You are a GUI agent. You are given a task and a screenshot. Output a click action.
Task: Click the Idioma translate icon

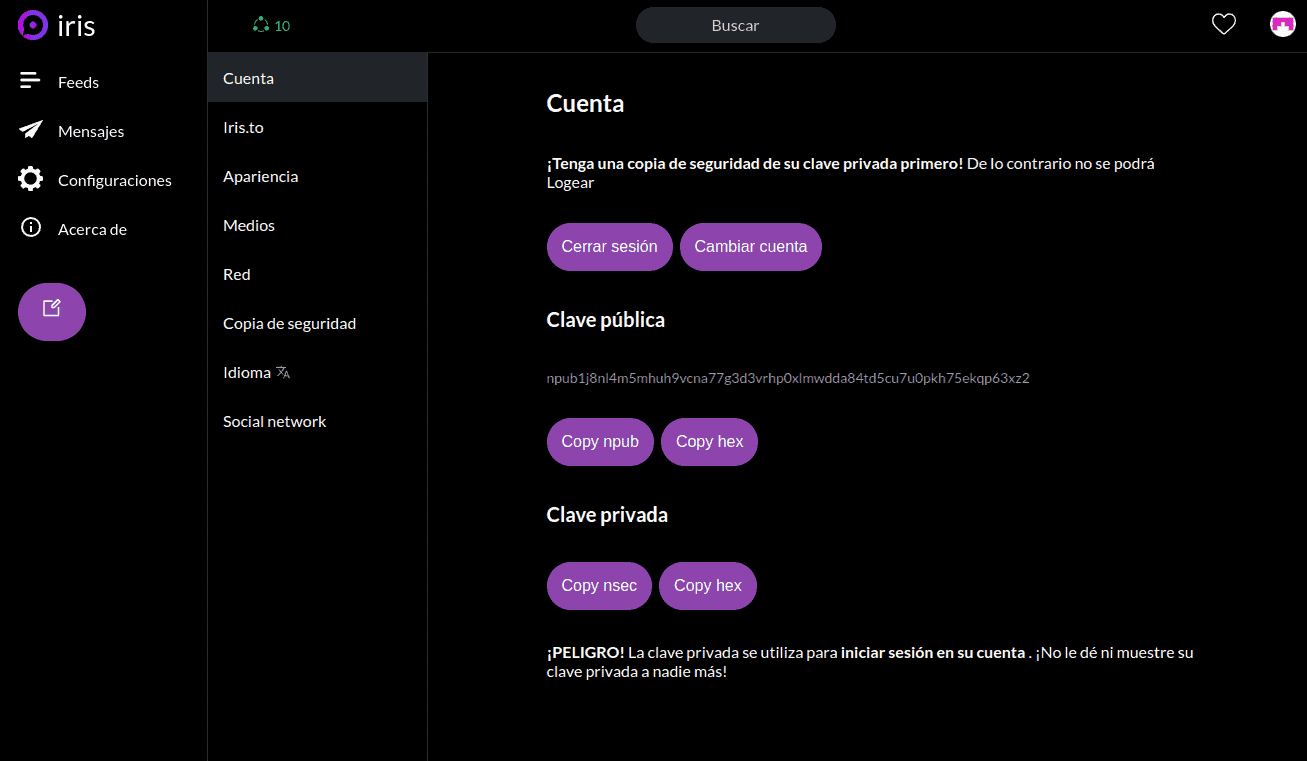283,373
